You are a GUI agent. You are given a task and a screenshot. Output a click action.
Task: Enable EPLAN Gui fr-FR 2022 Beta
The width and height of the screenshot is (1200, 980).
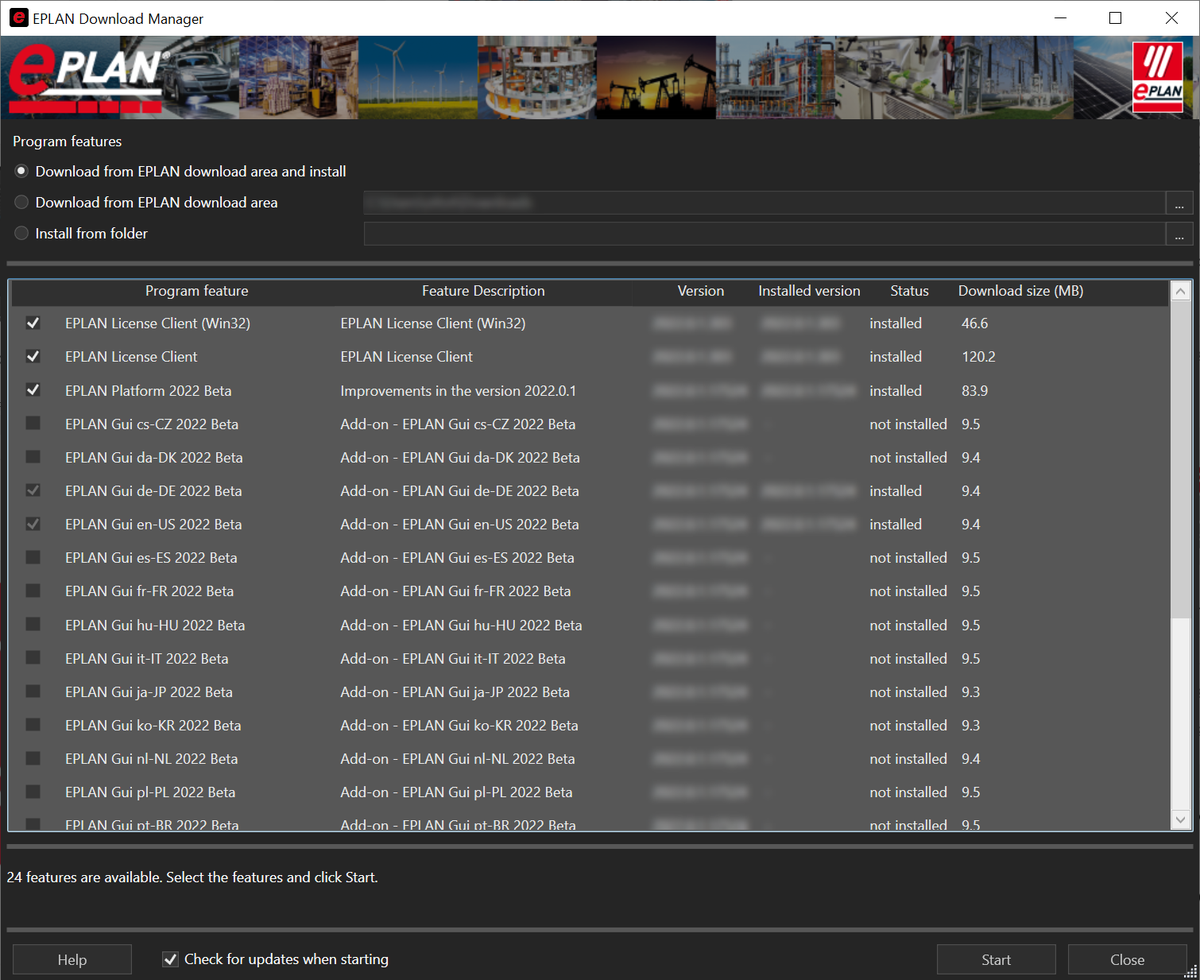[x=33, y=591]
